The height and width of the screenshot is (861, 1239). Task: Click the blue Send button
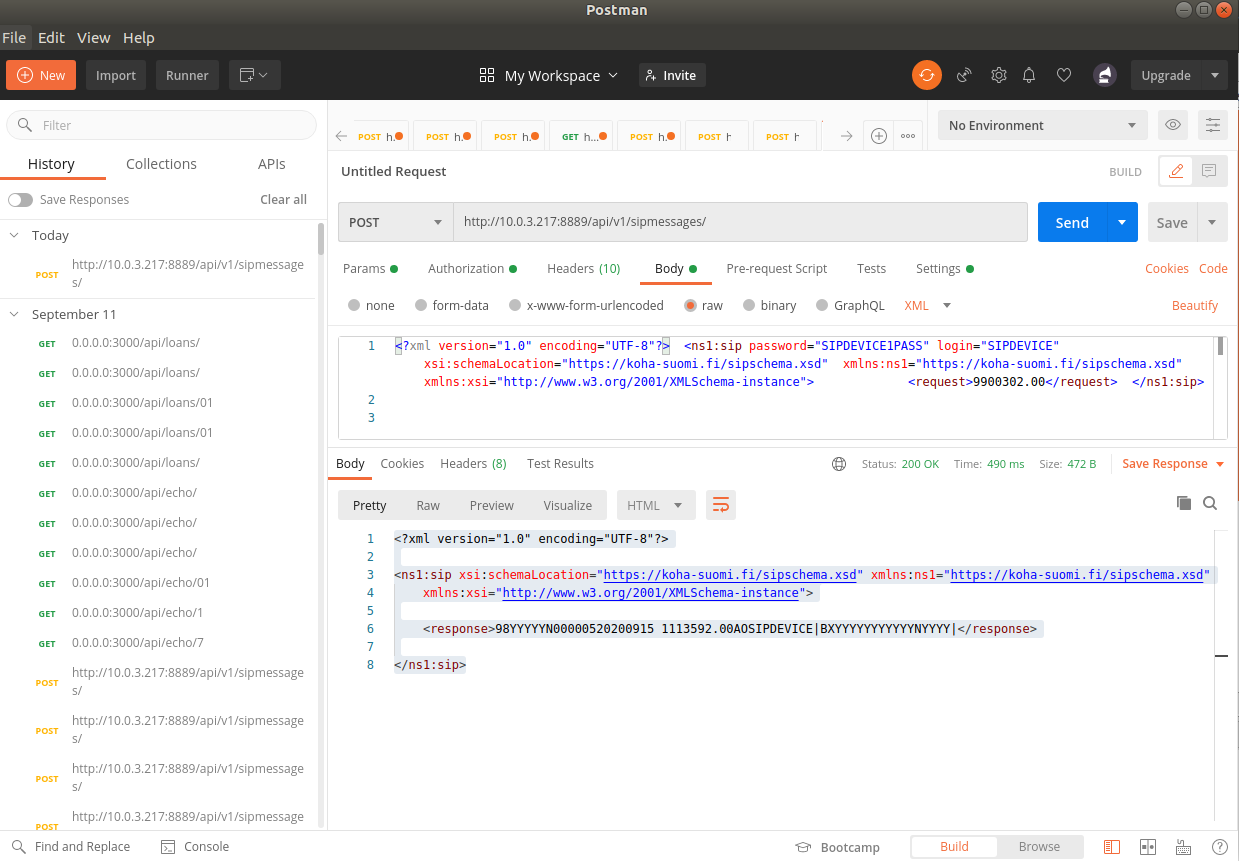[x=1071, y=222]
